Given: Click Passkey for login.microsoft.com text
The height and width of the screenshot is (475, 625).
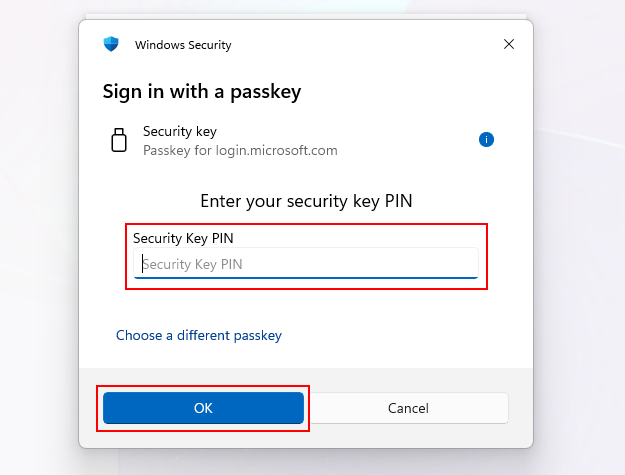Looking at the screenshot, I should (x=240, y=151).
